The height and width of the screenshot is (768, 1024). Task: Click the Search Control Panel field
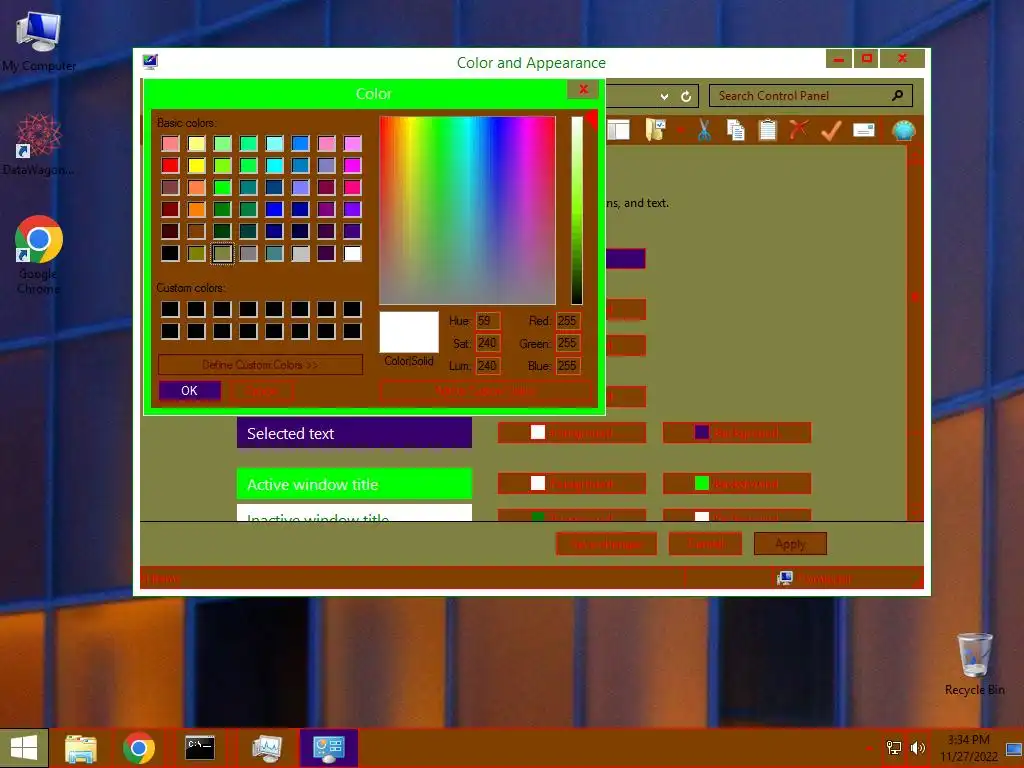[810, 96]
